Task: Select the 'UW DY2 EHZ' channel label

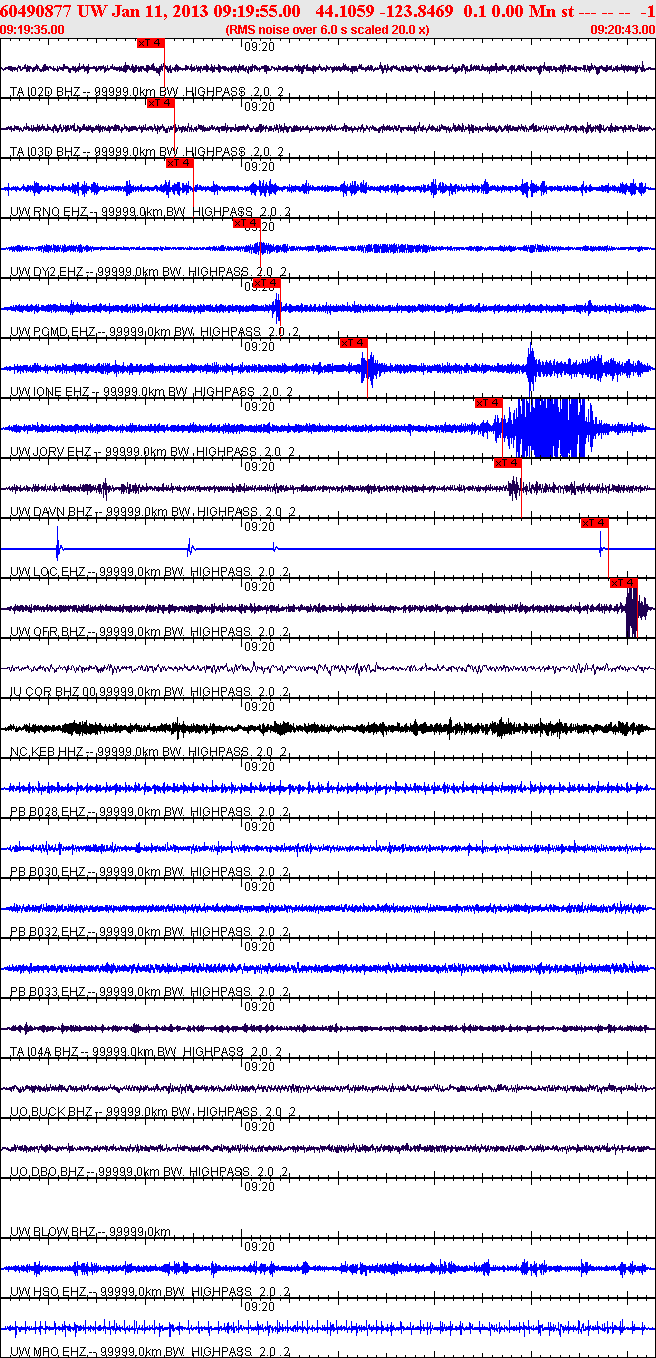Action: click(48, 272)
